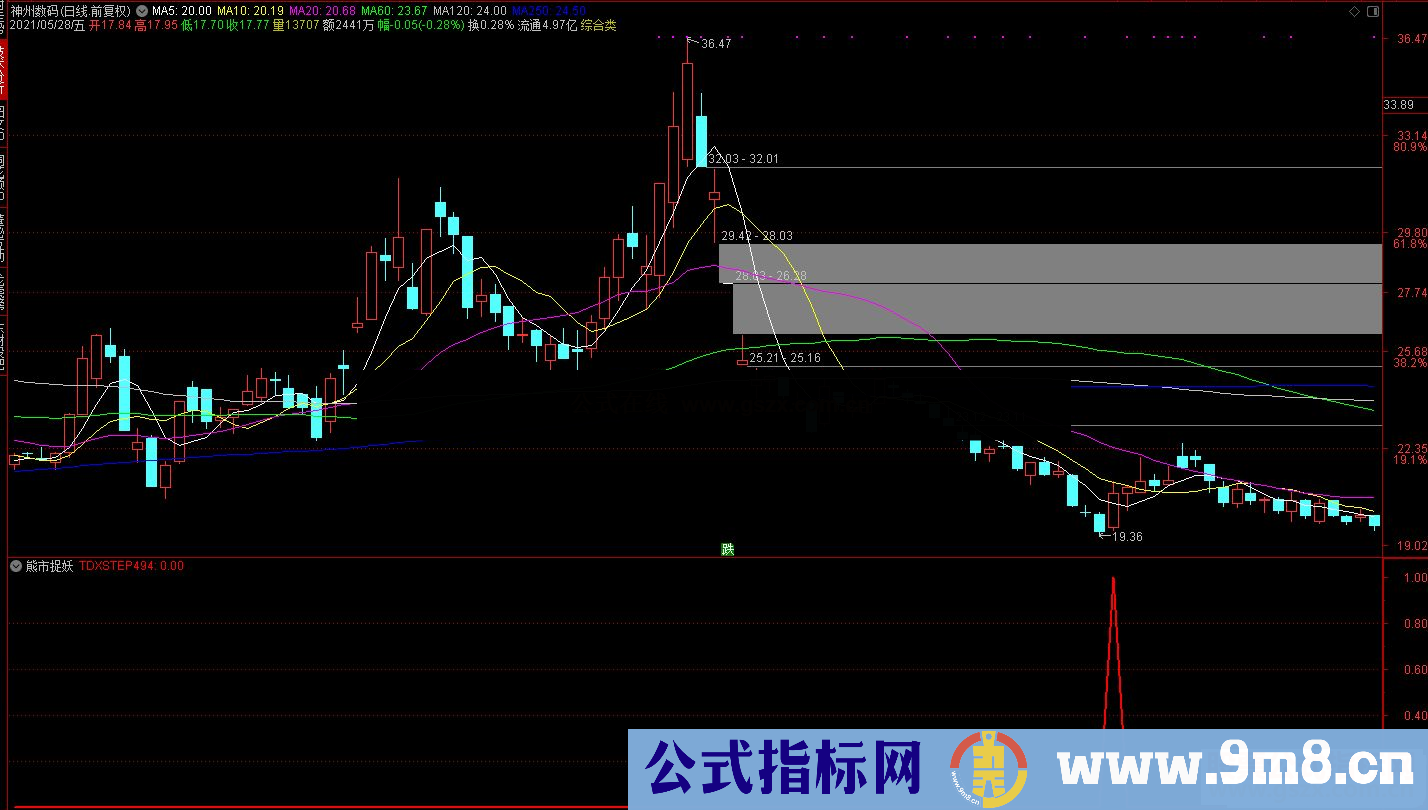Click the diamond beside 熊市捉妖 panel title
Screen dimensions: 1428x810
click(x=14, y=565)
